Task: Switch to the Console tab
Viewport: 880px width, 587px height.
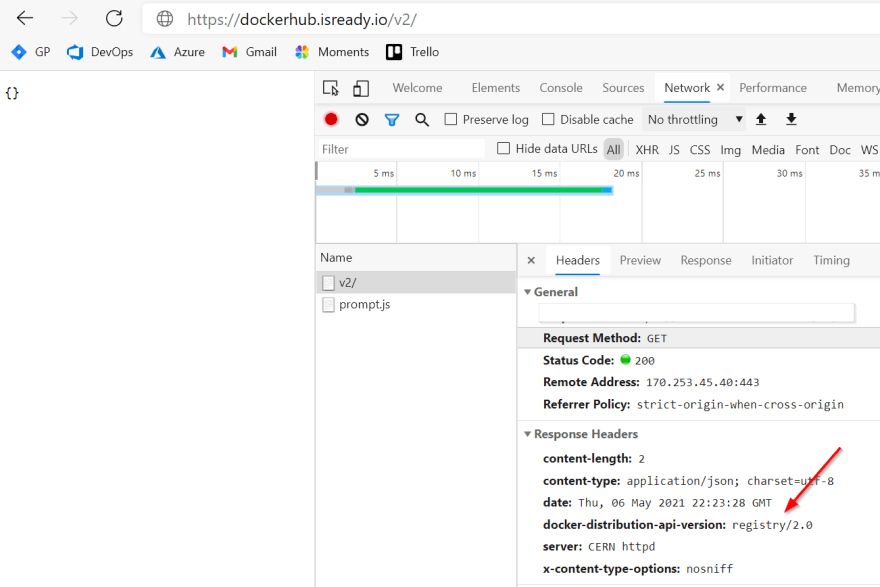Action: 561,88
